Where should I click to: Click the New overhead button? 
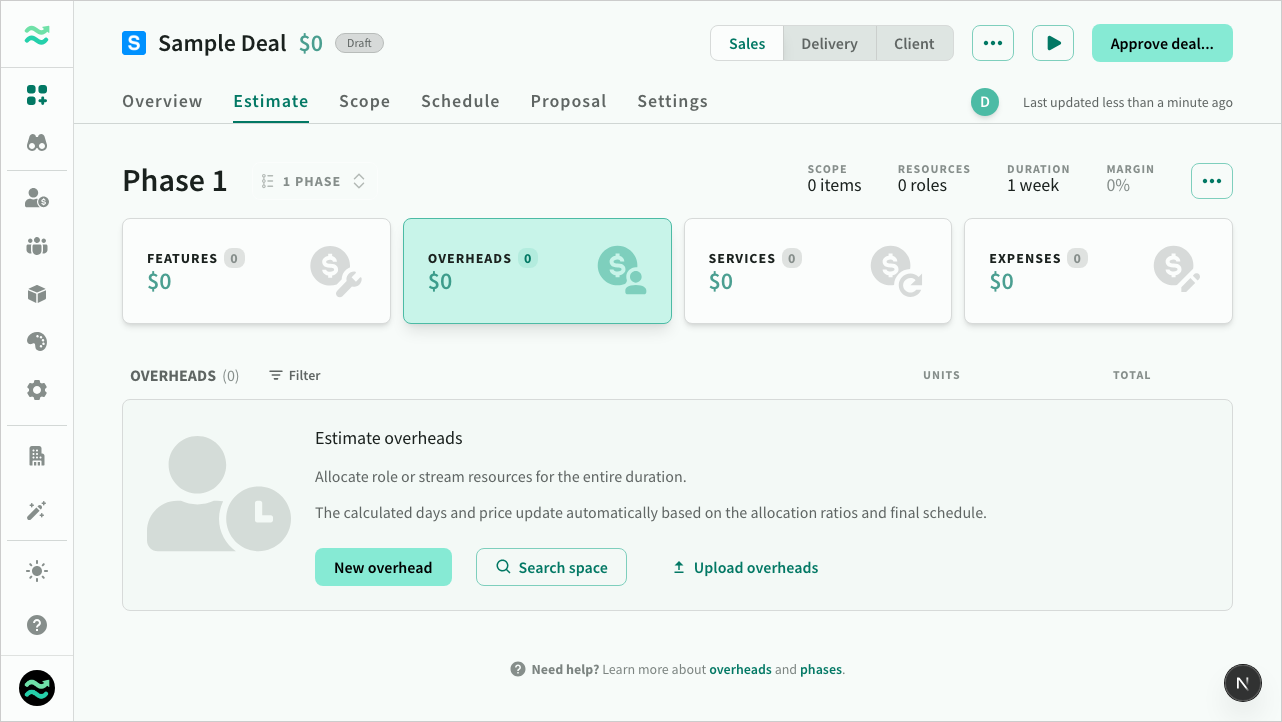click(x=383, y=567)
